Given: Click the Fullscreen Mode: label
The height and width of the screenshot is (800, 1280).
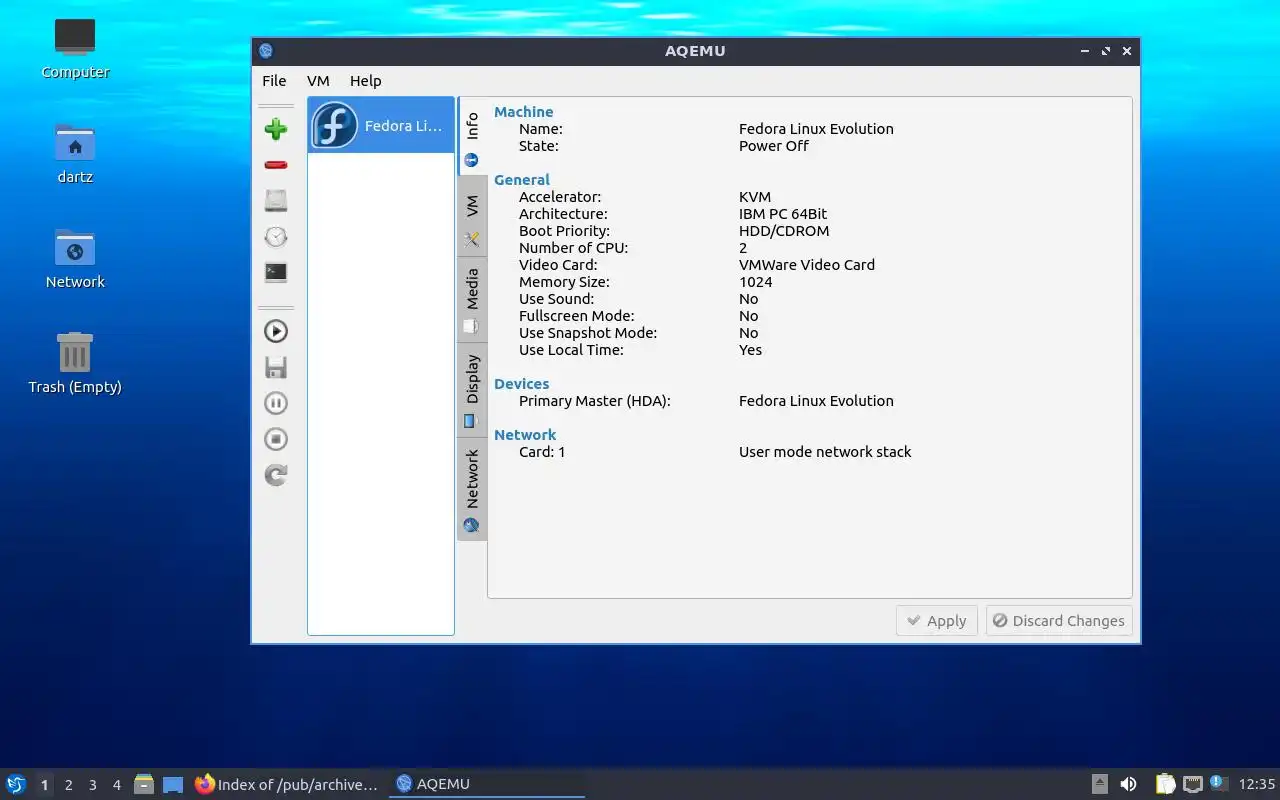Looking at the screenshot, I should click(576, 316).
